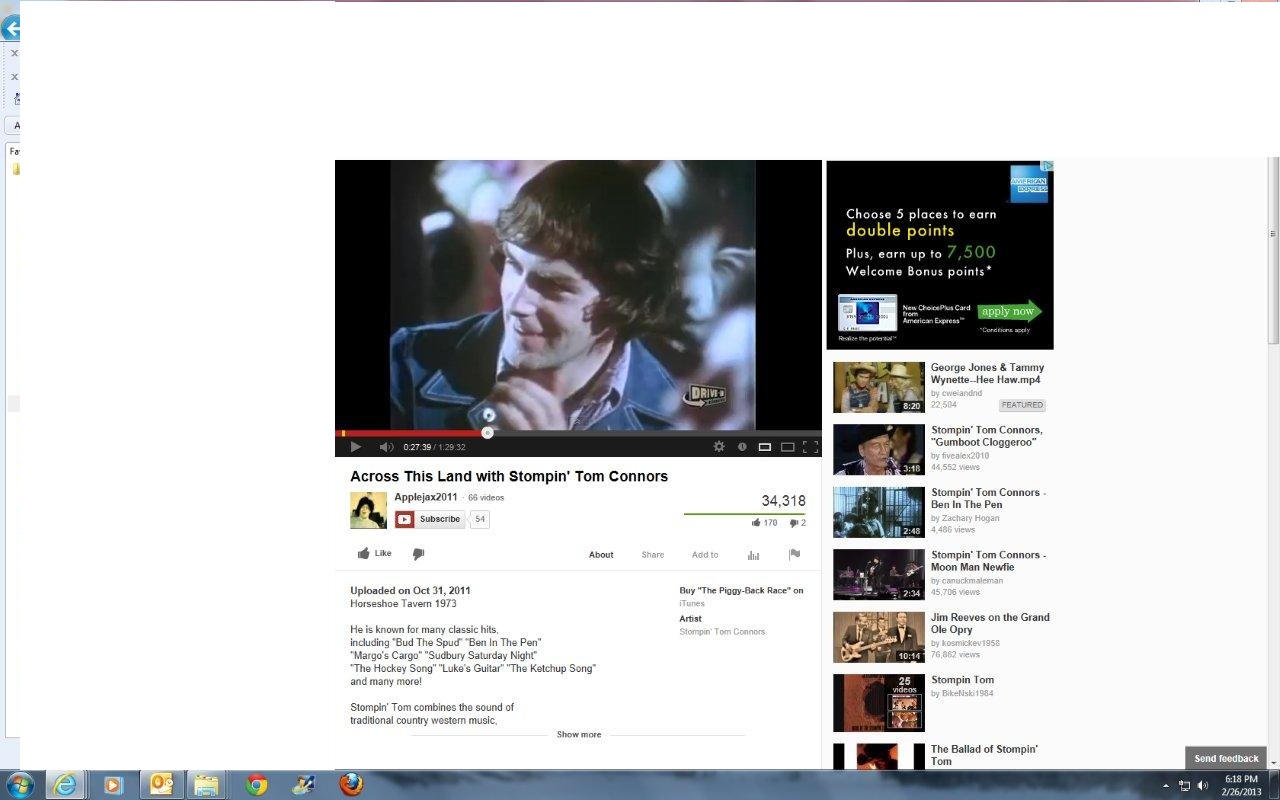Image resolution: width=1280 pixels, height=800 pixels.
Task: Click the Subscribe button
Action: coord(430,519)
